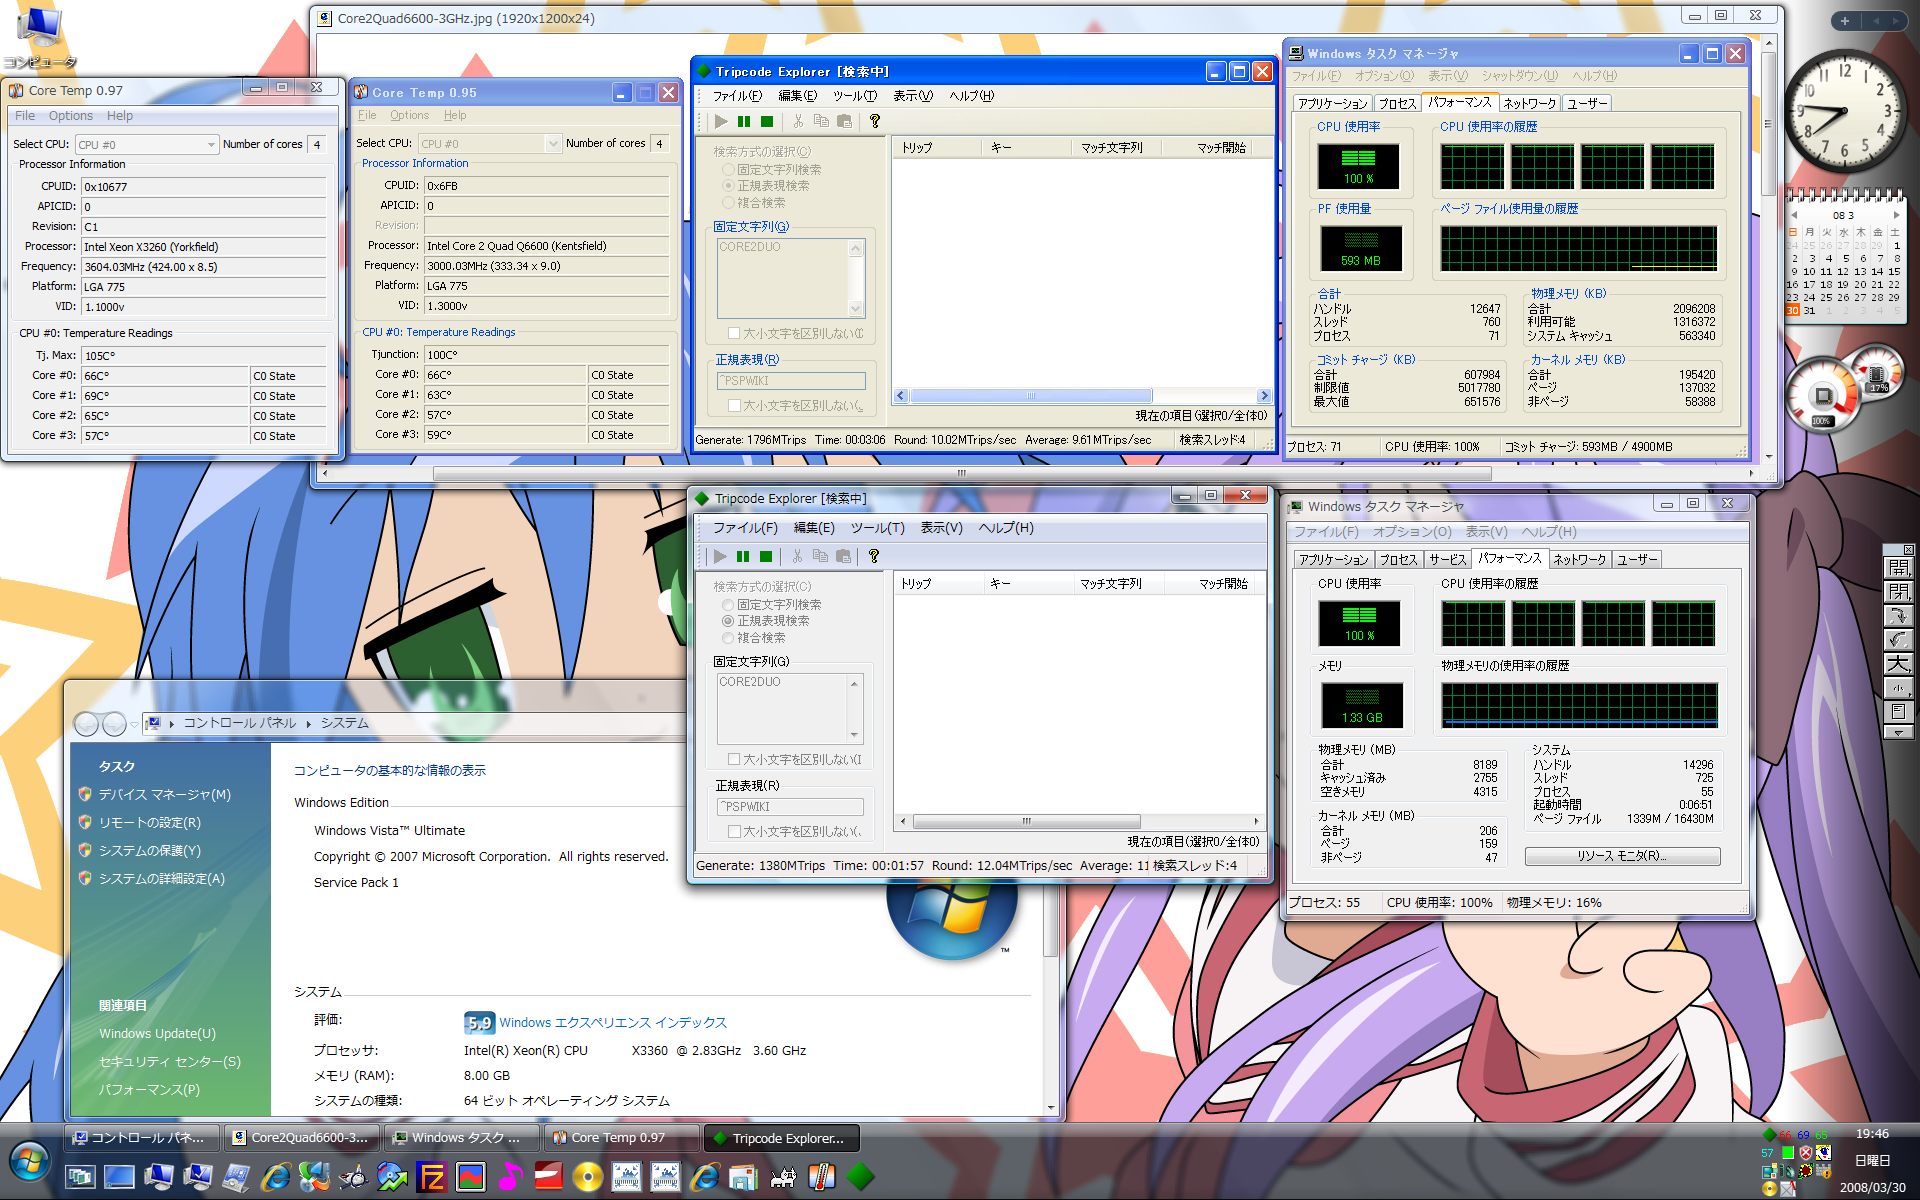Select 固定文字列検索 radio in lower Tripcode Explorer

pos(728,605)
